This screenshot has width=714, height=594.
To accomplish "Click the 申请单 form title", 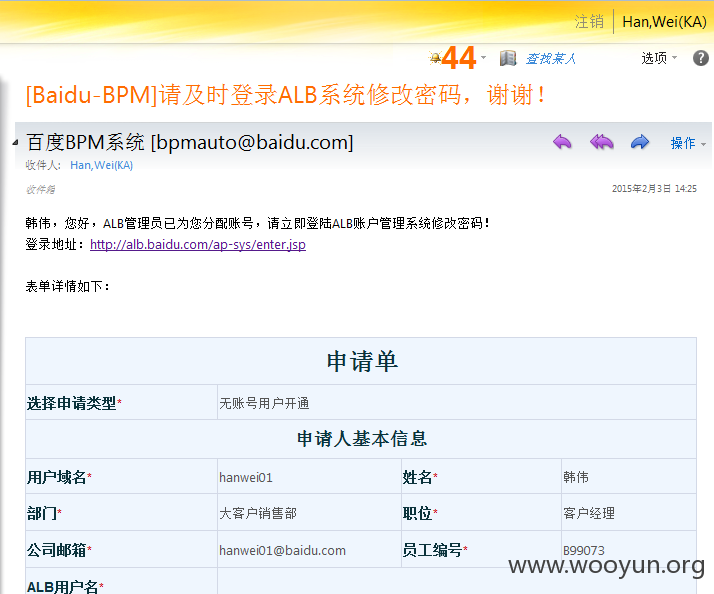I will (362, 361).
